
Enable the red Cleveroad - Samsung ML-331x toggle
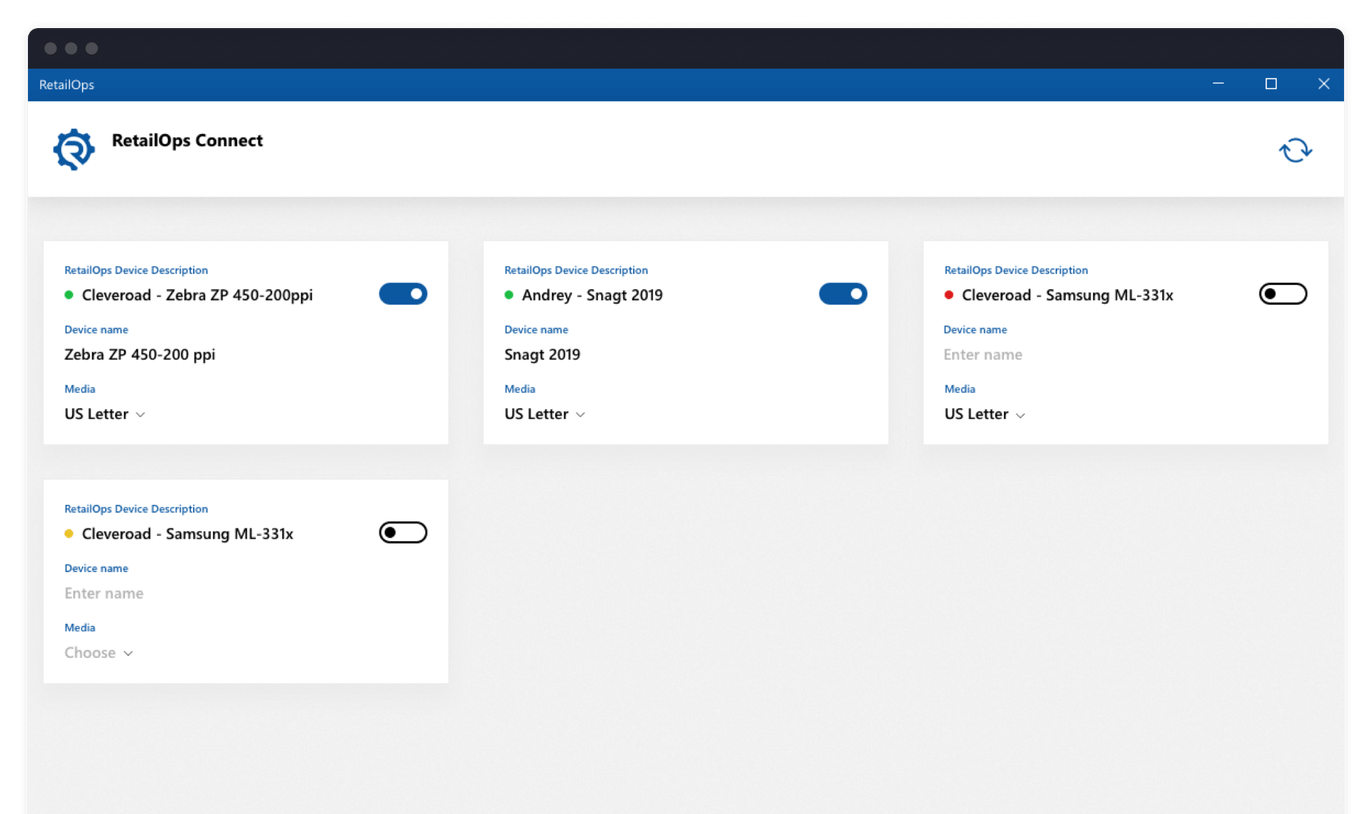pyautogui.click(x=1283, y=293)
